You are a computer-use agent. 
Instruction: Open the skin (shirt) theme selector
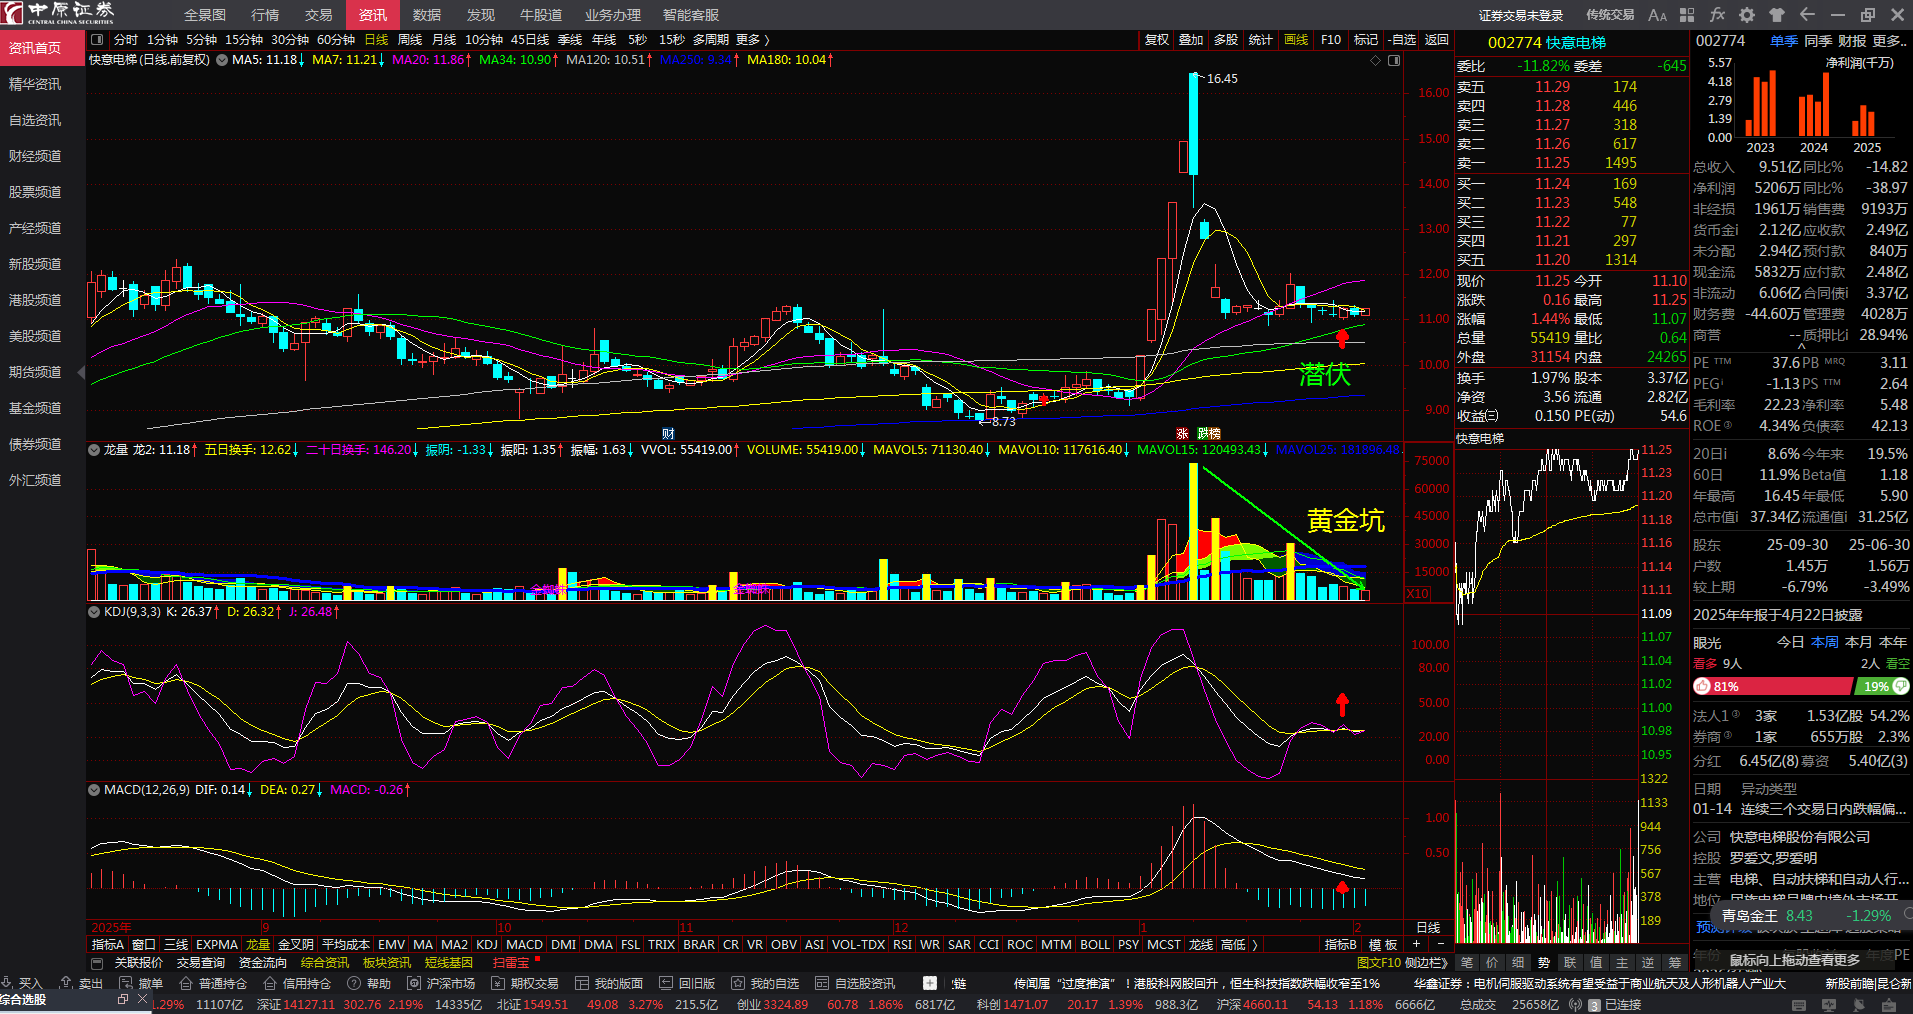click(x=1777, y=15)
